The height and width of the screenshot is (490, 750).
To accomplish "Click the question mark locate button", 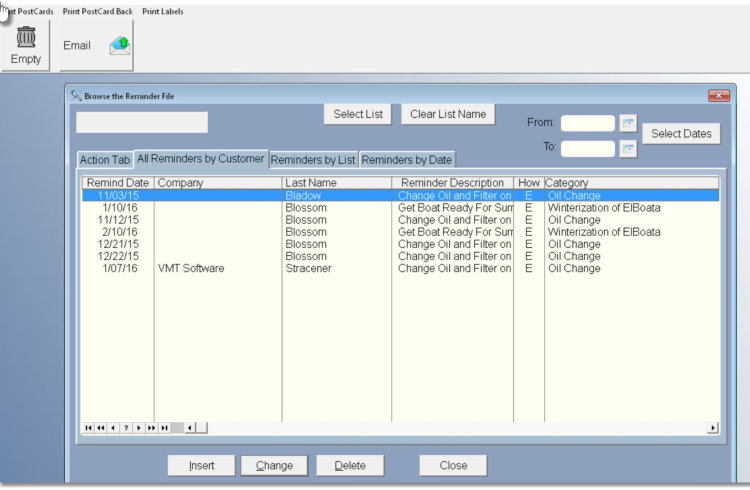I will (x=126, y=428).
